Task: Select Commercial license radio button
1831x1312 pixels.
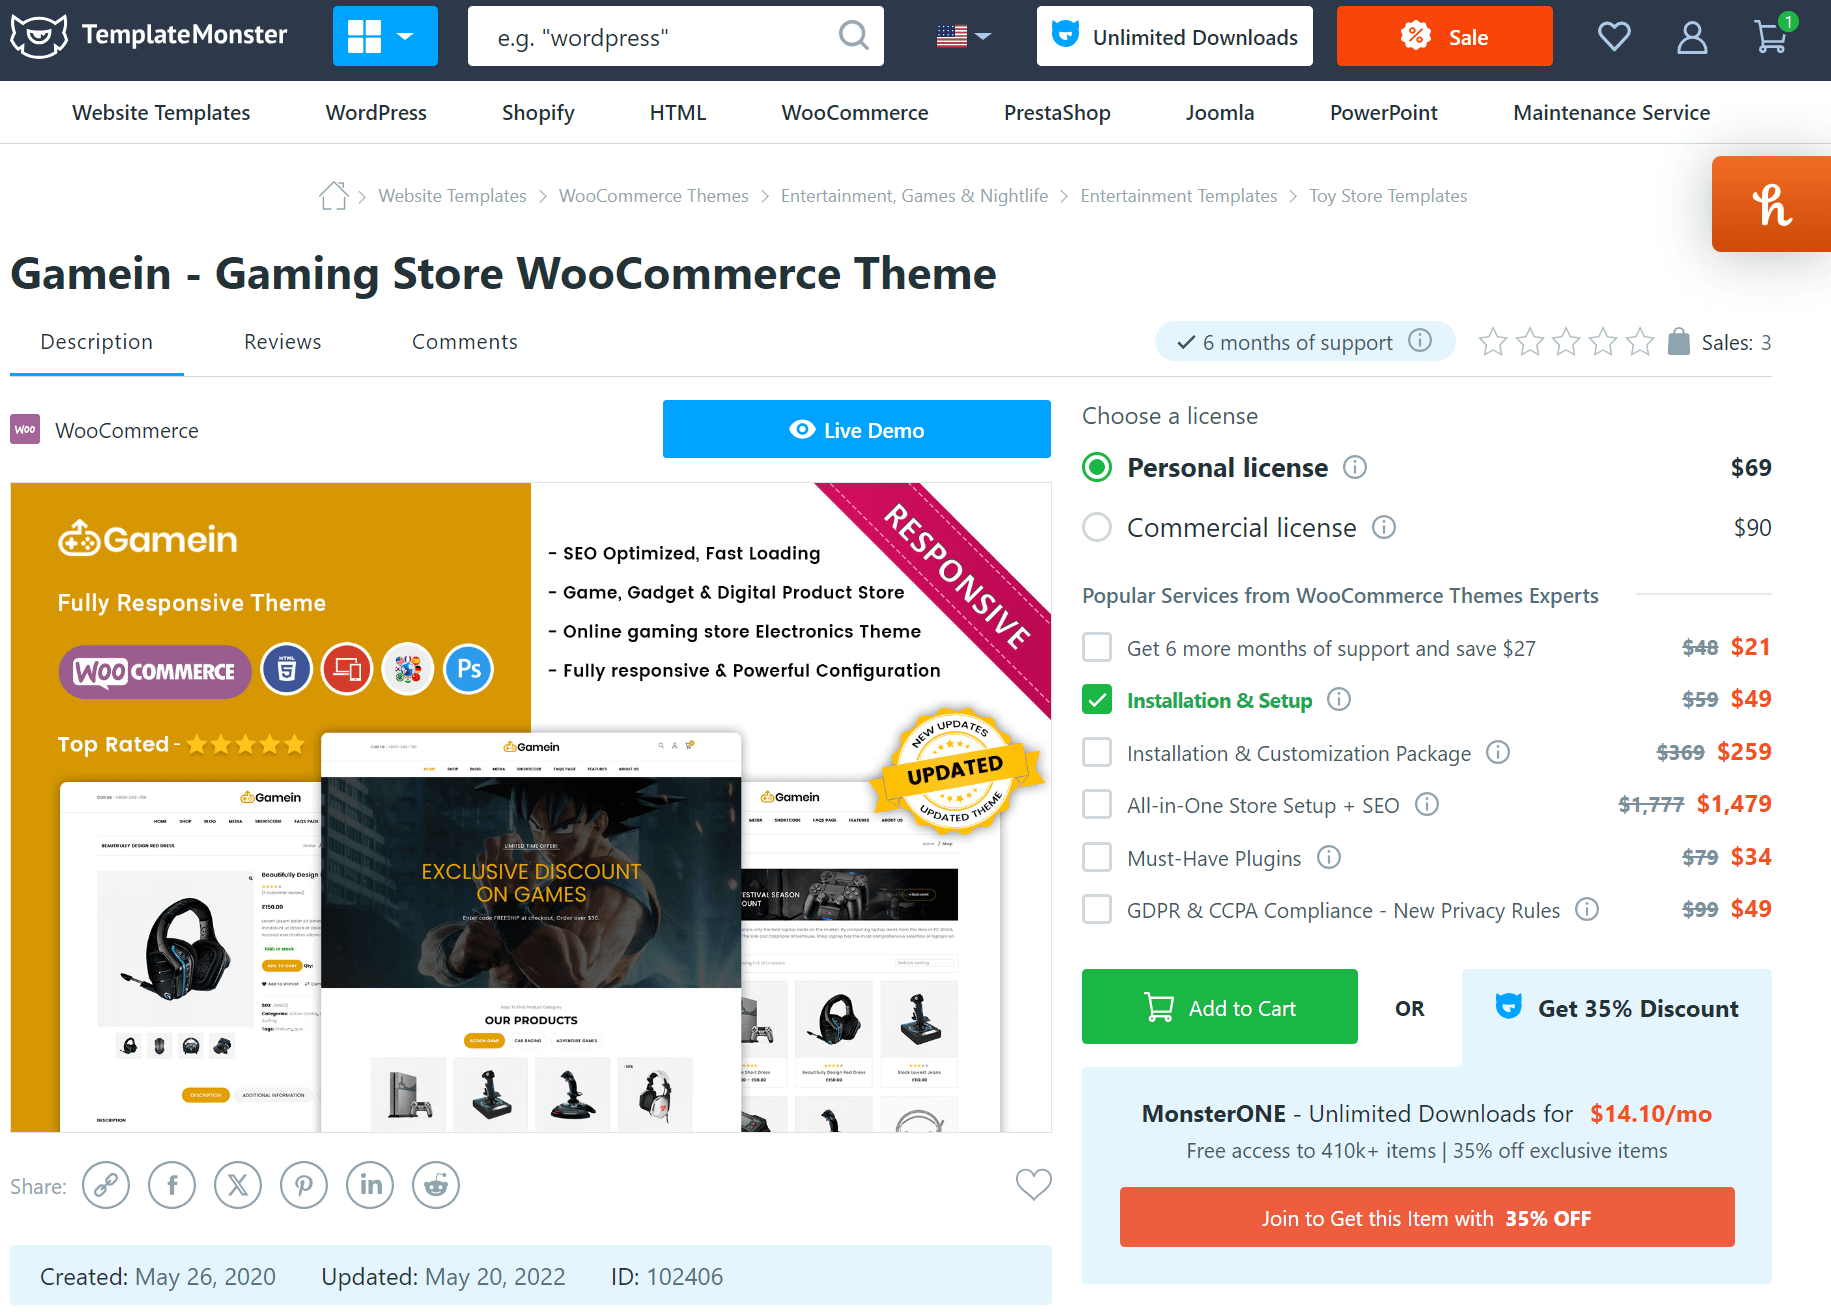Action: click(x=1097, y=527)
